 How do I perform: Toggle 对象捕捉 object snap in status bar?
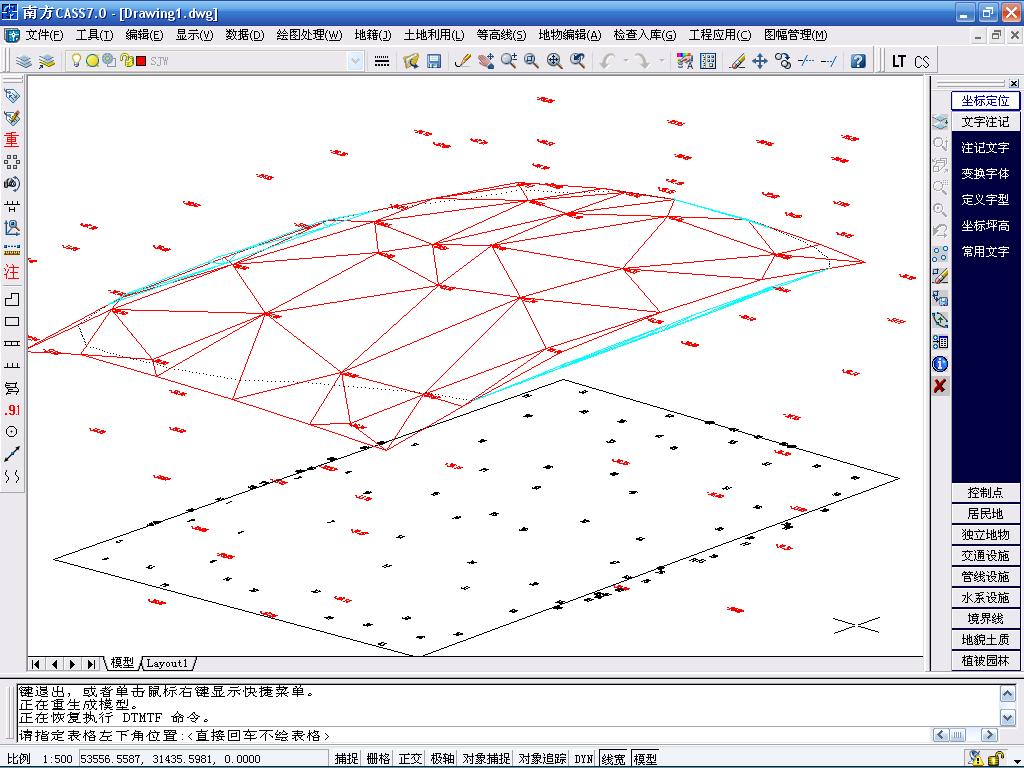click(486, 759)
